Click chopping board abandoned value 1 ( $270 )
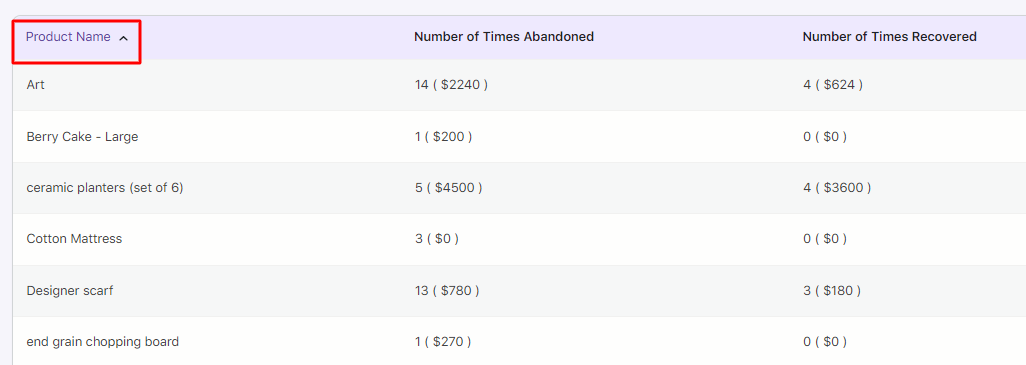The width and height of the screenshot is (1026, 365). point(442,341)
